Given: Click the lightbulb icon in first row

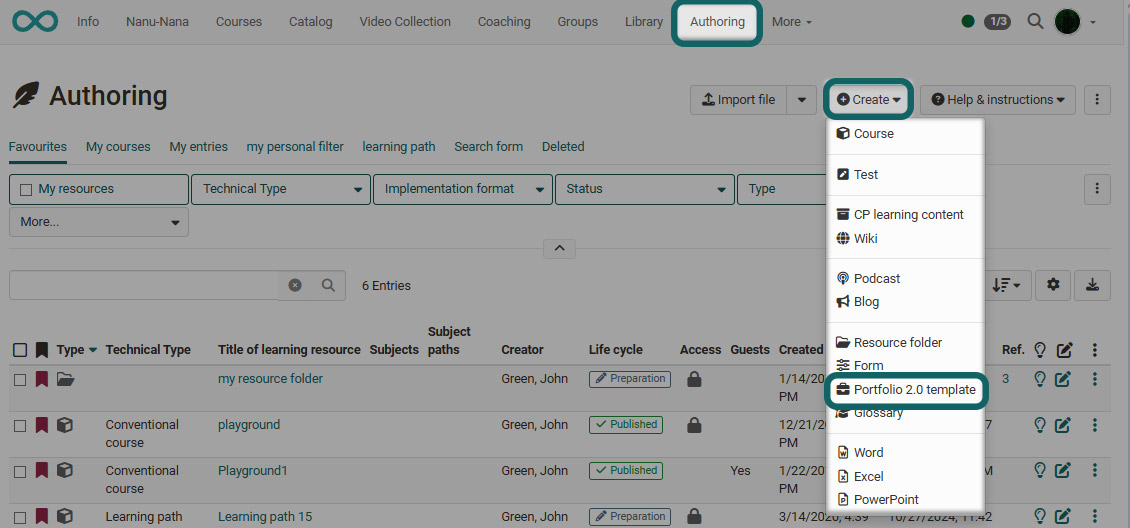Looking at the screenshot, I should point(1040,379).
